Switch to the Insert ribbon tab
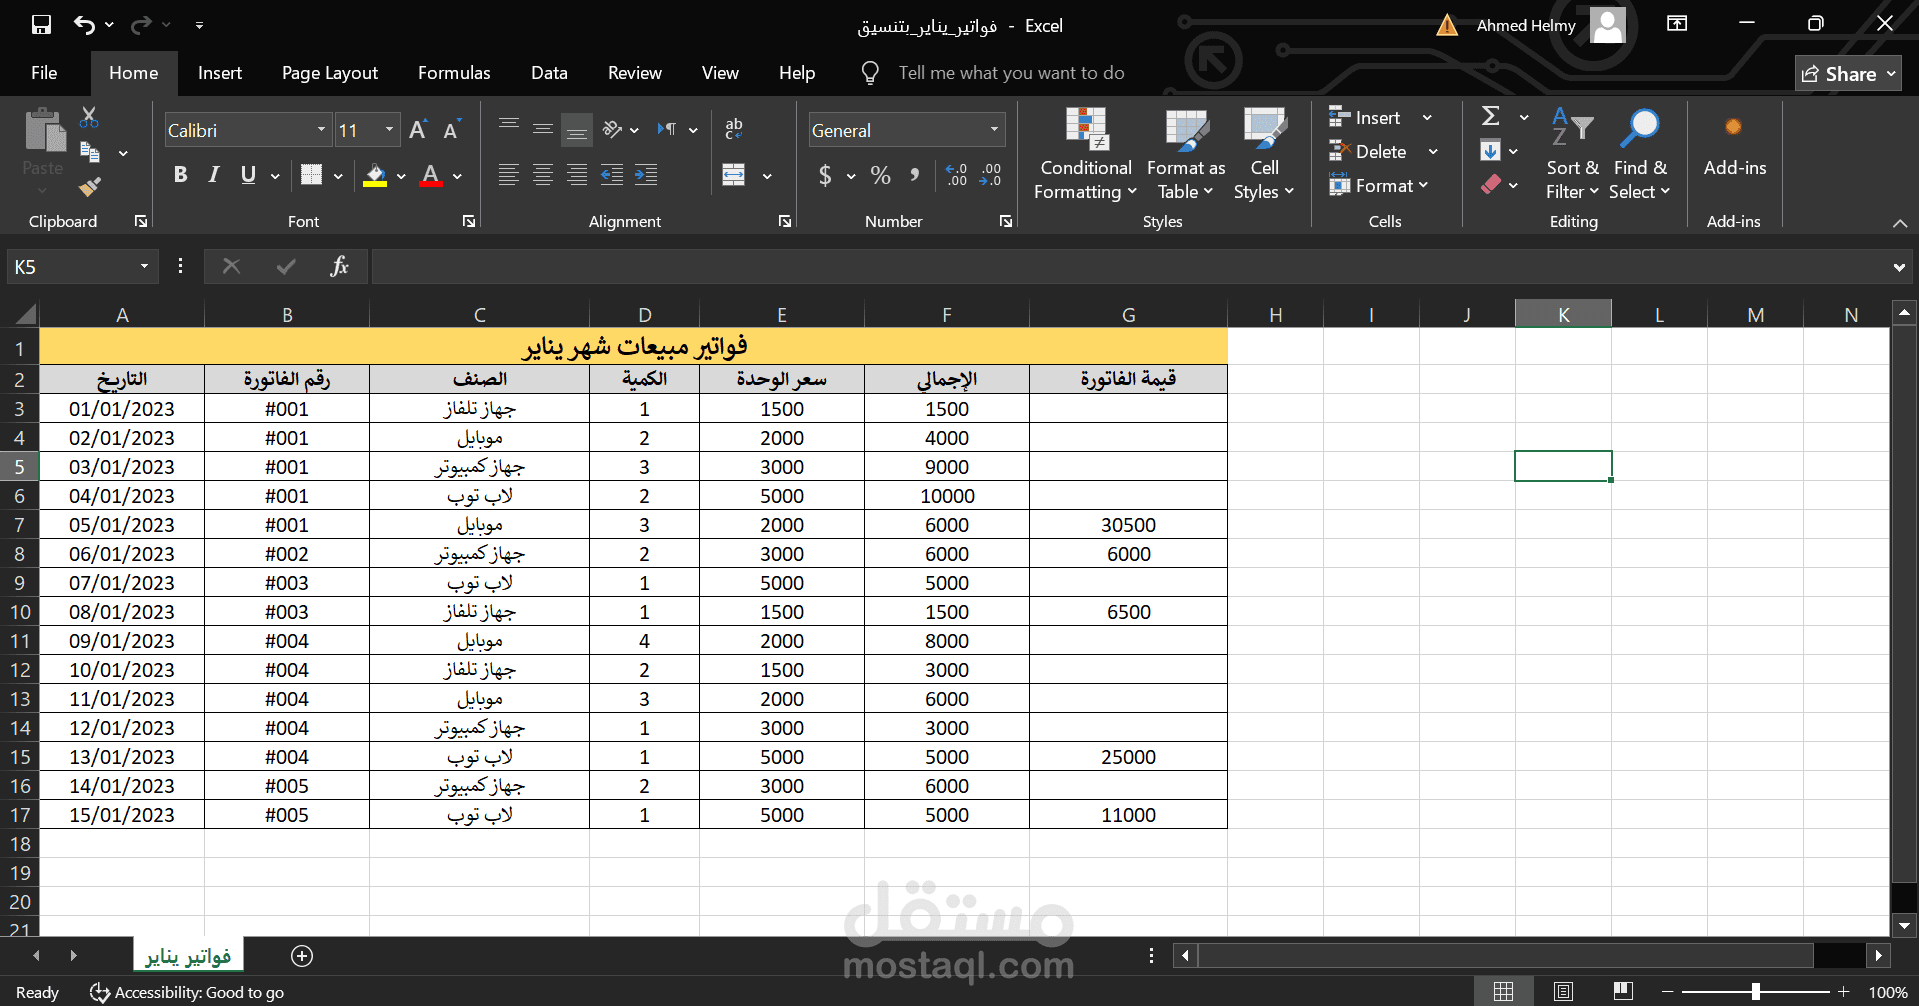The image size is (1919, 1006). coord(220,73)
